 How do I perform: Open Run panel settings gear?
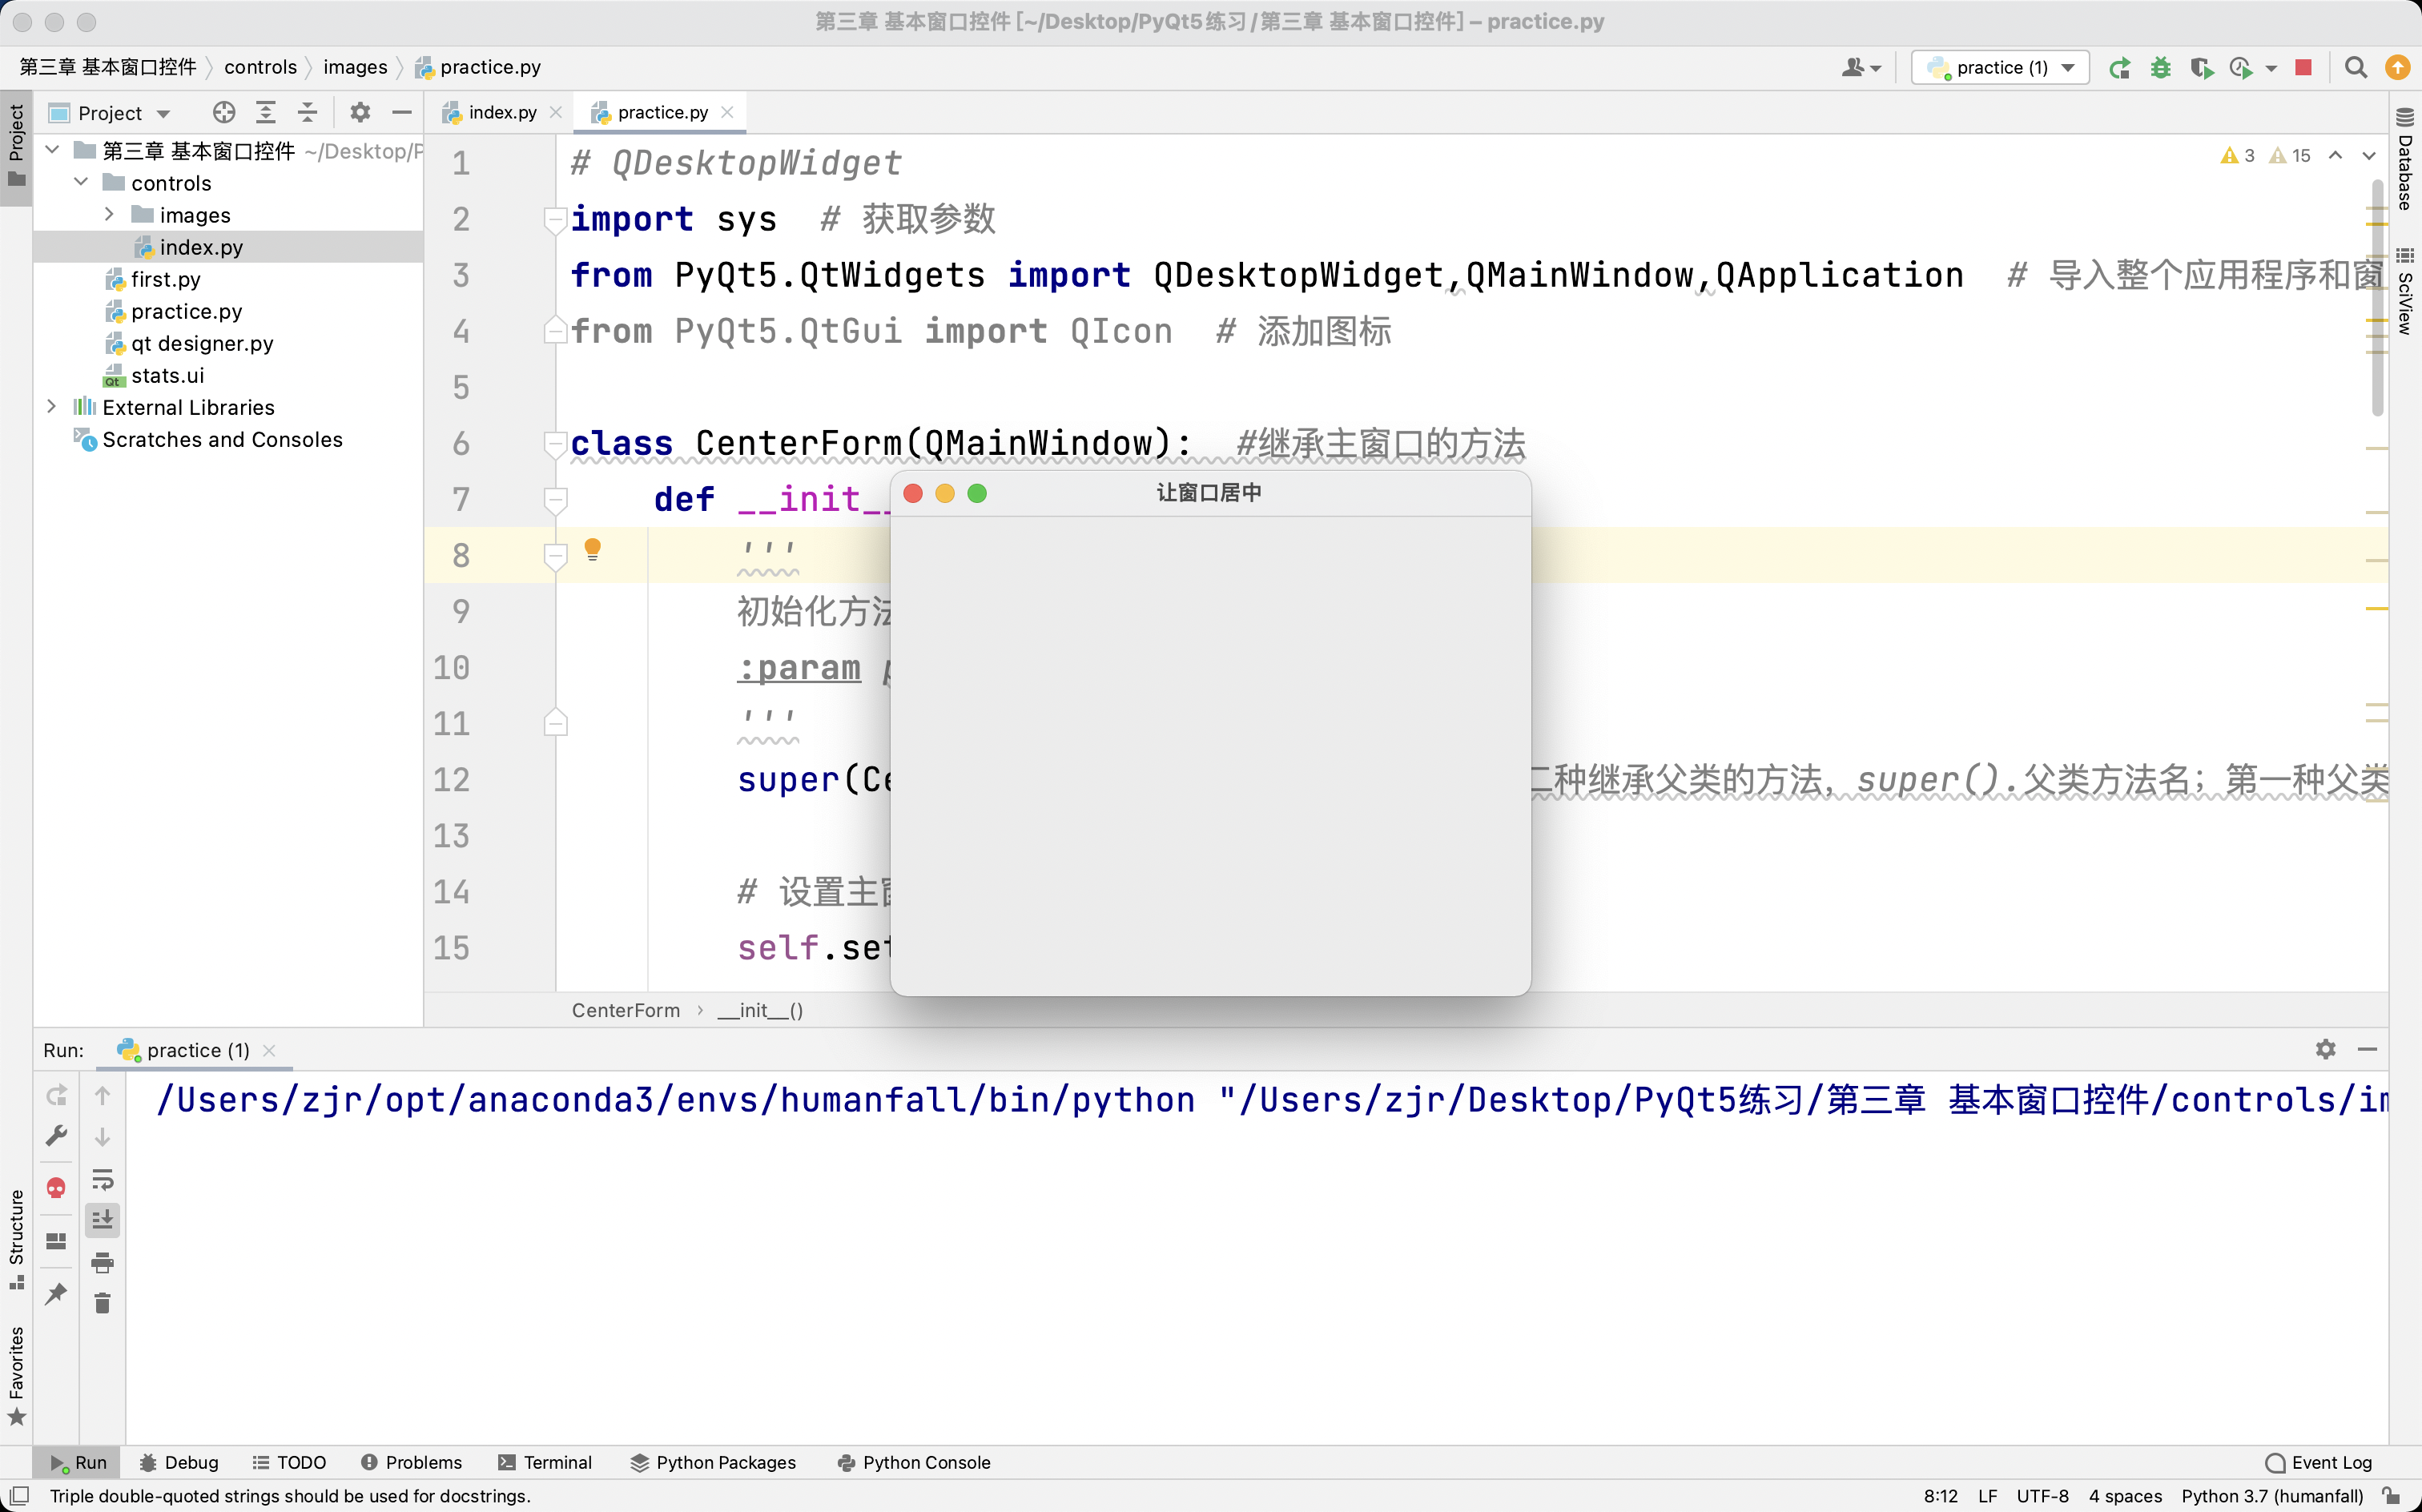[2325, 1049]
